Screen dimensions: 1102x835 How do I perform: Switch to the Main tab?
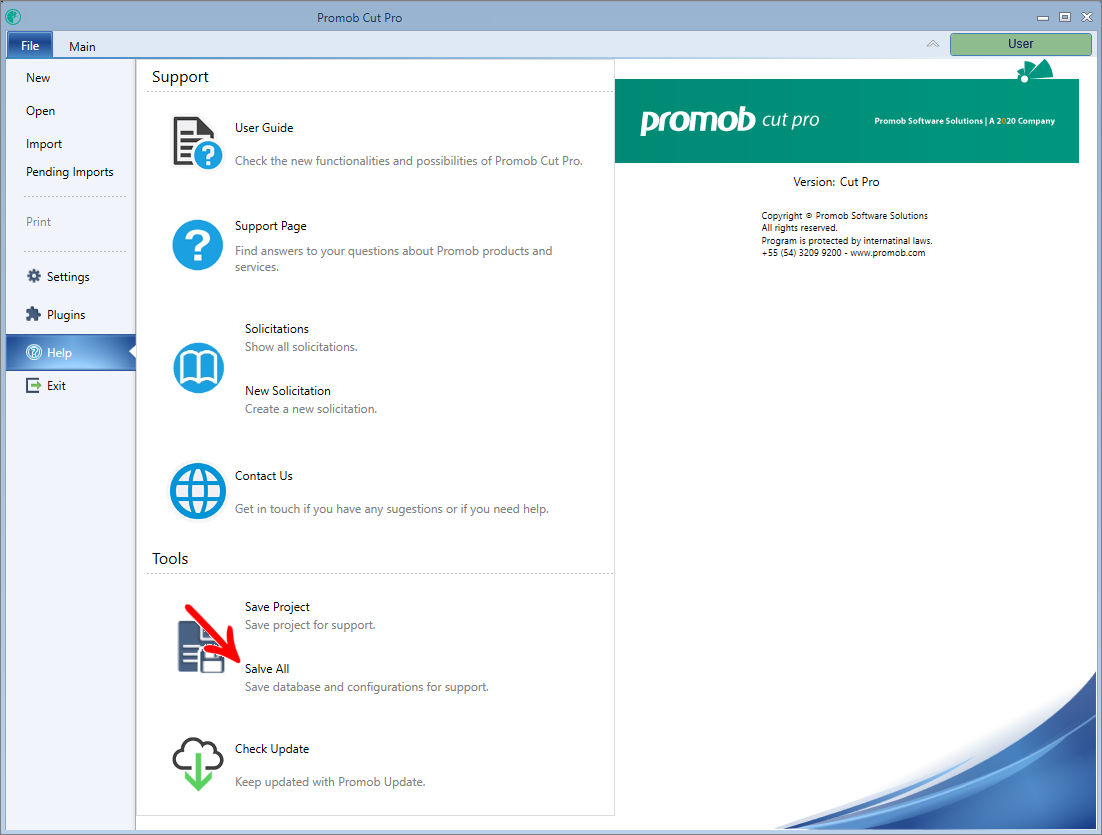click(82, 46)
